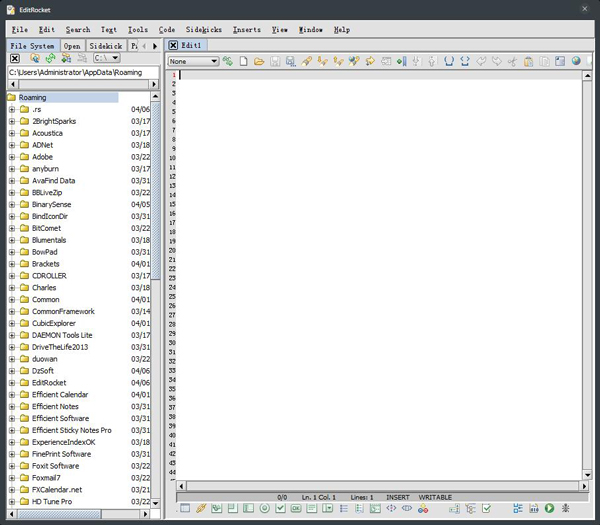Viewport: 600px width, 525px height.
Task: Click the colored circles icon in the bottom toolbar
Action: [423, 509]
